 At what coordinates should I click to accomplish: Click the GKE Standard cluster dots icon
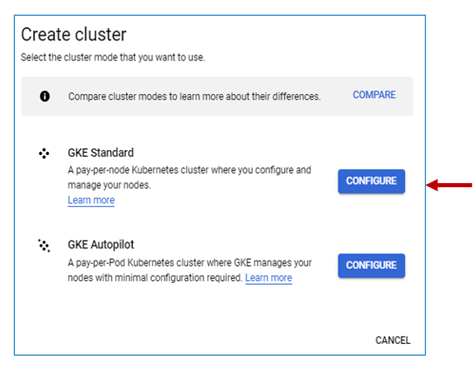[44, 153]
